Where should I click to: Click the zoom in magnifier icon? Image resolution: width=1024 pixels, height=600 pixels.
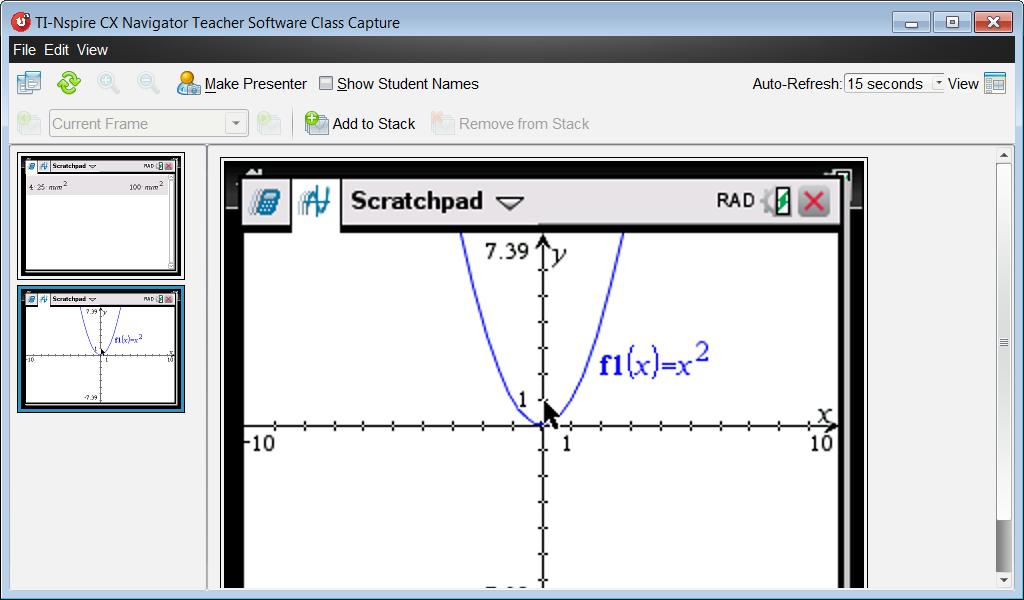click(108, 83)
